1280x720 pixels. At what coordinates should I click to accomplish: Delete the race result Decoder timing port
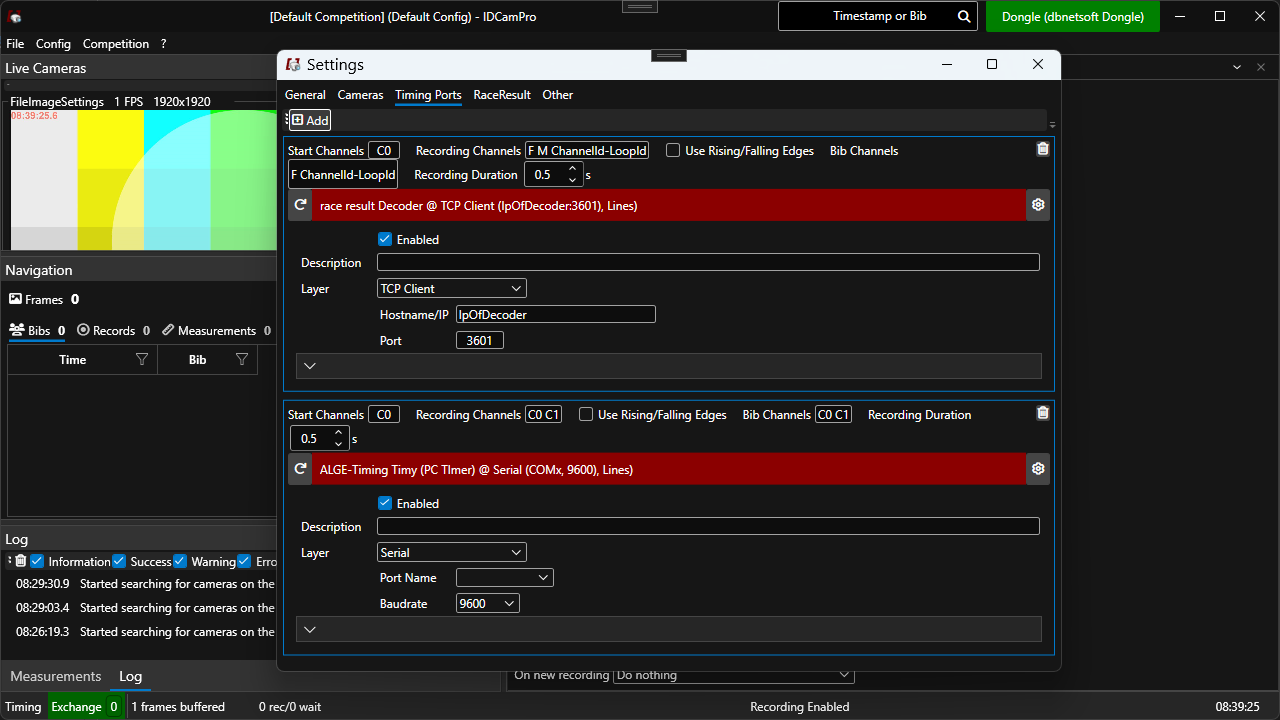pos(1043,149)
